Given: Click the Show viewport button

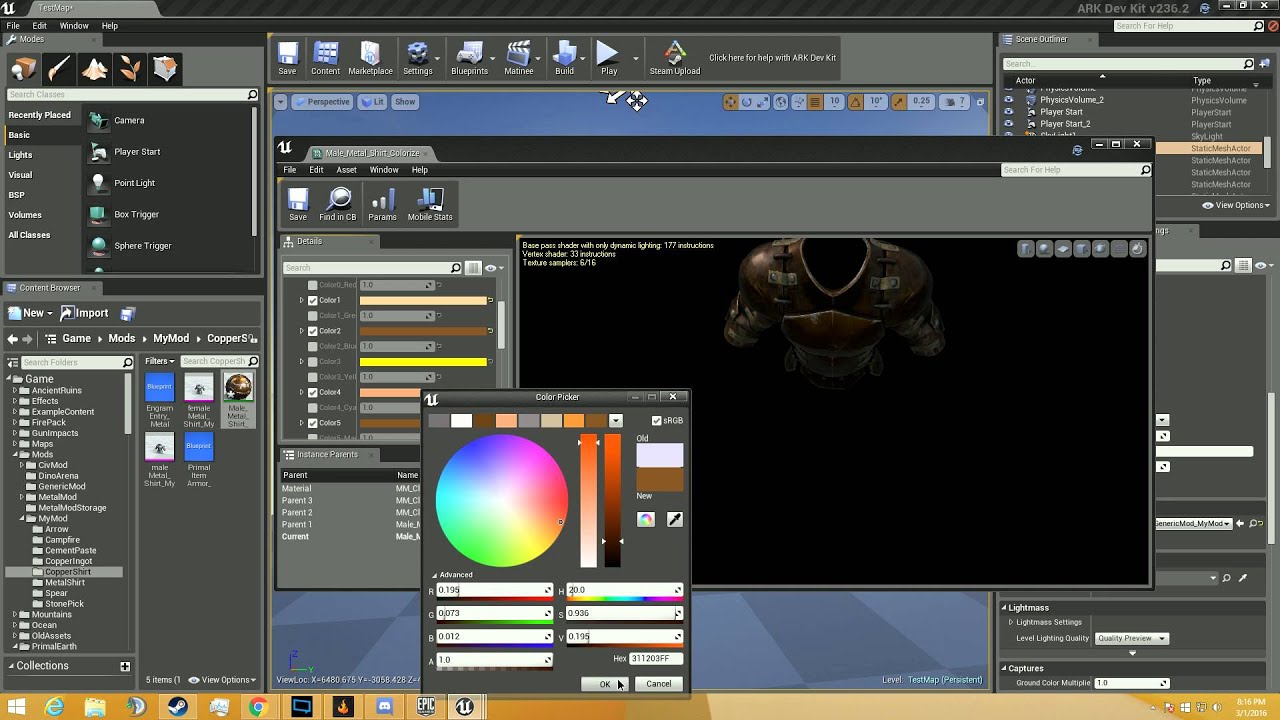Looking at the screenshot, I should (x=405, y=102).
